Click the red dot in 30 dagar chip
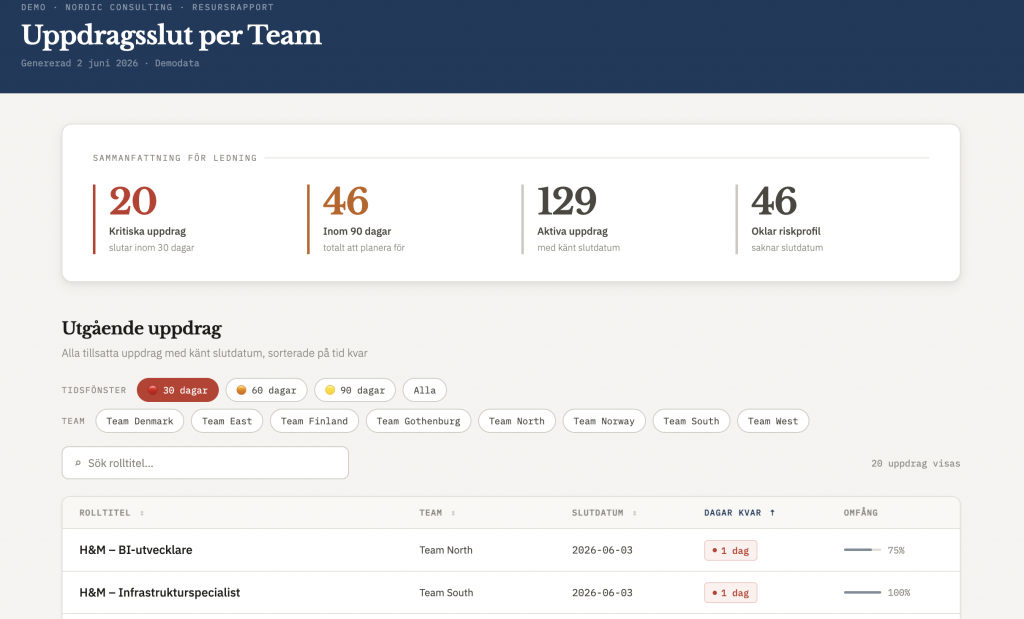 click(153, 390)
